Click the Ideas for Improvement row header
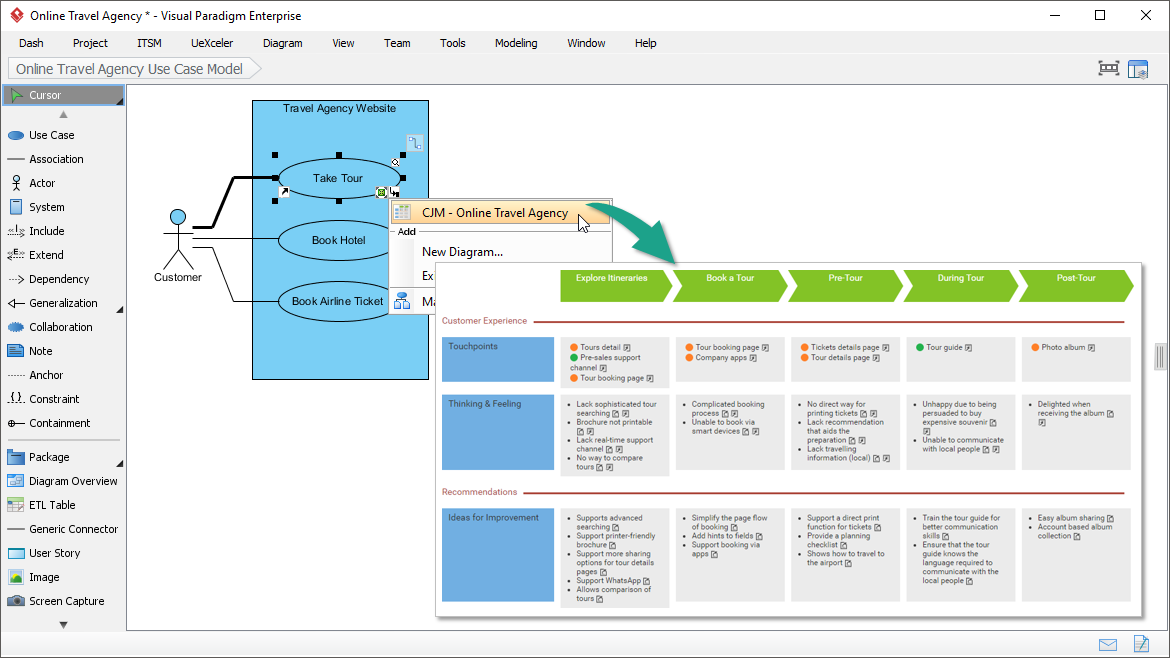 [x=498, y=555]
